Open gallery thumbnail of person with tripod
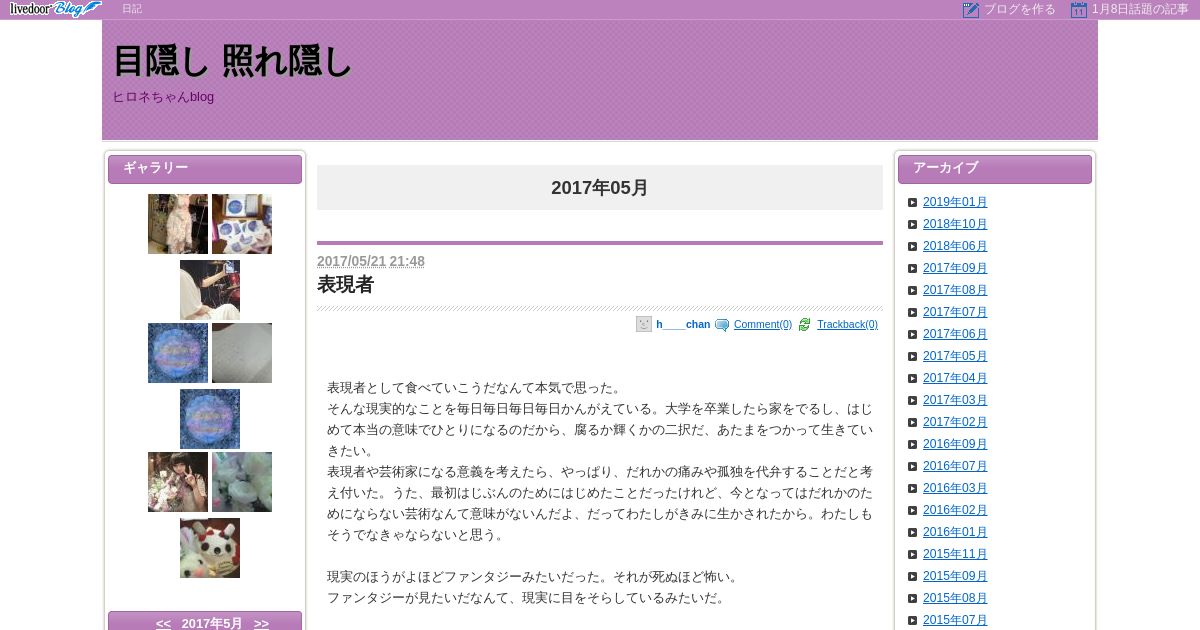This screenshot has width=1200, height=630. tap(210, 290)
